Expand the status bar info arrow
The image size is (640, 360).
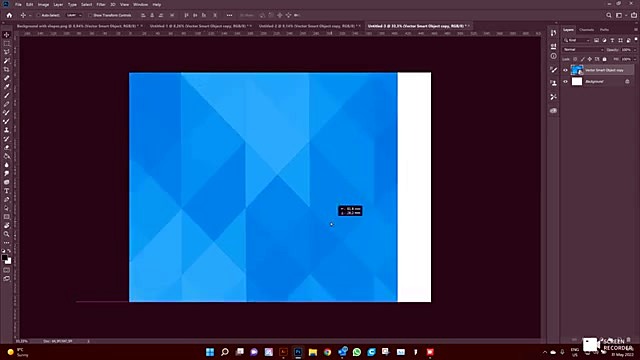point(88,341)
